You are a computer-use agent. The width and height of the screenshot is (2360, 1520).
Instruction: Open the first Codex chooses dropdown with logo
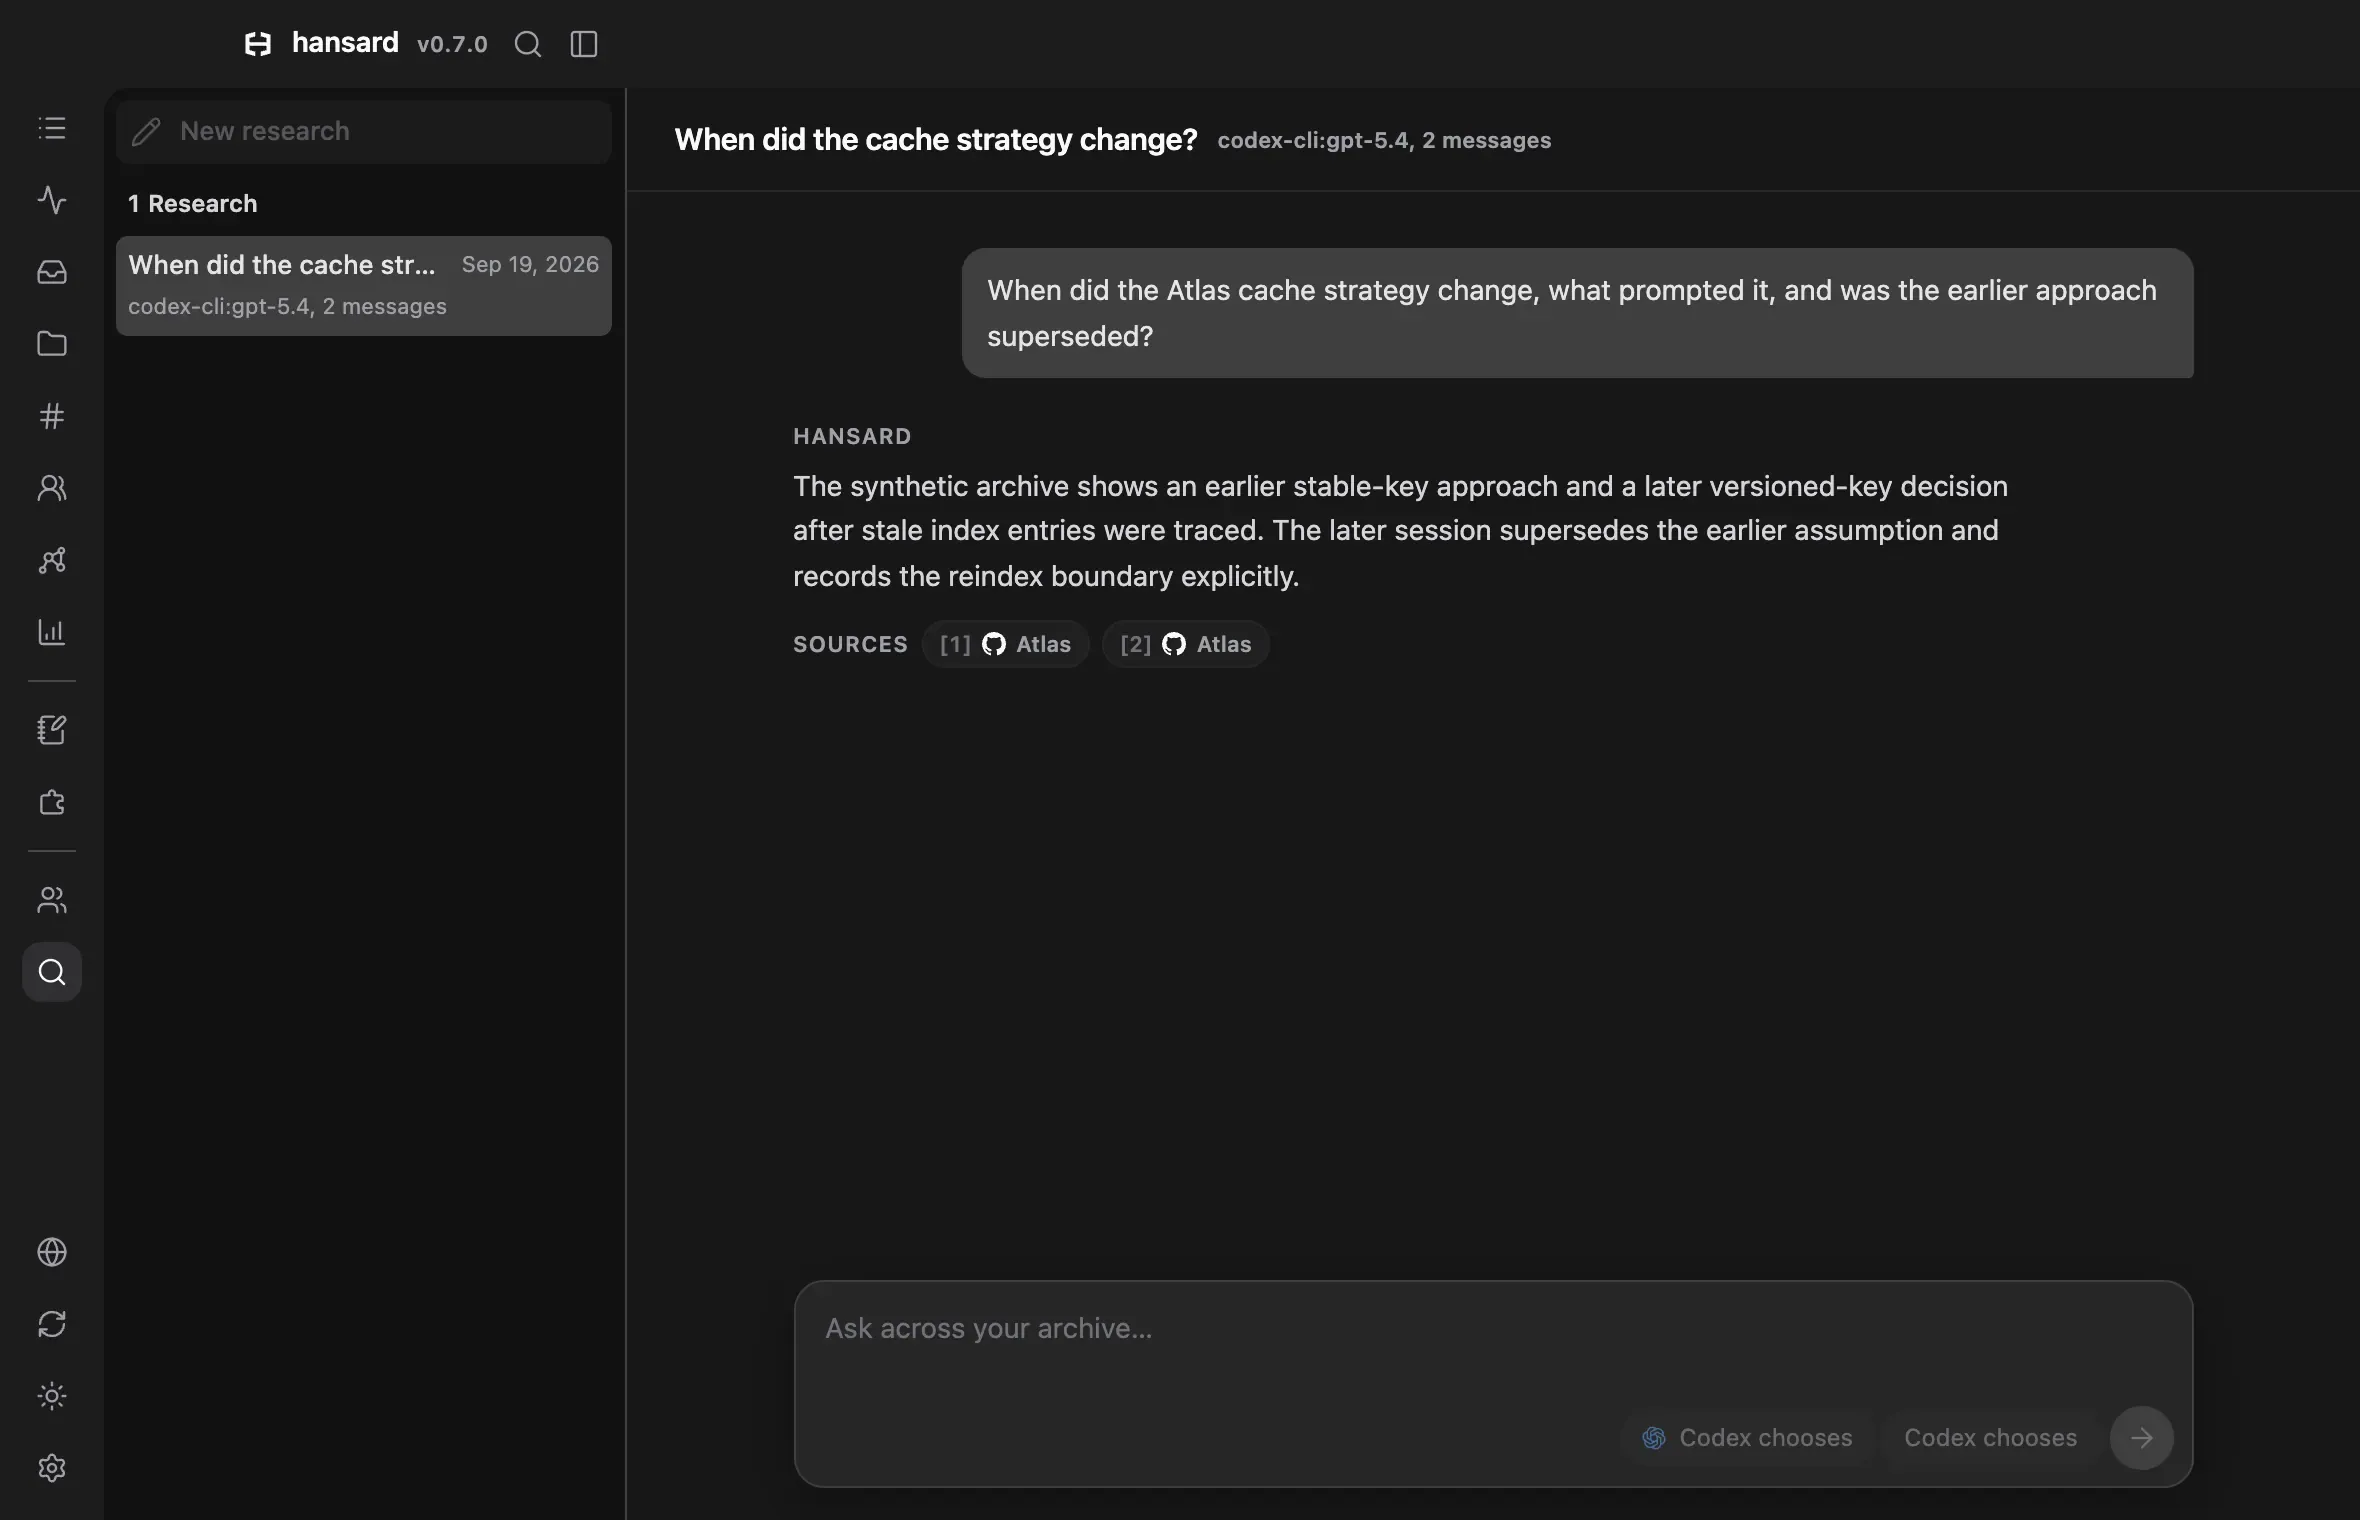click(x=1747, y=1438)
